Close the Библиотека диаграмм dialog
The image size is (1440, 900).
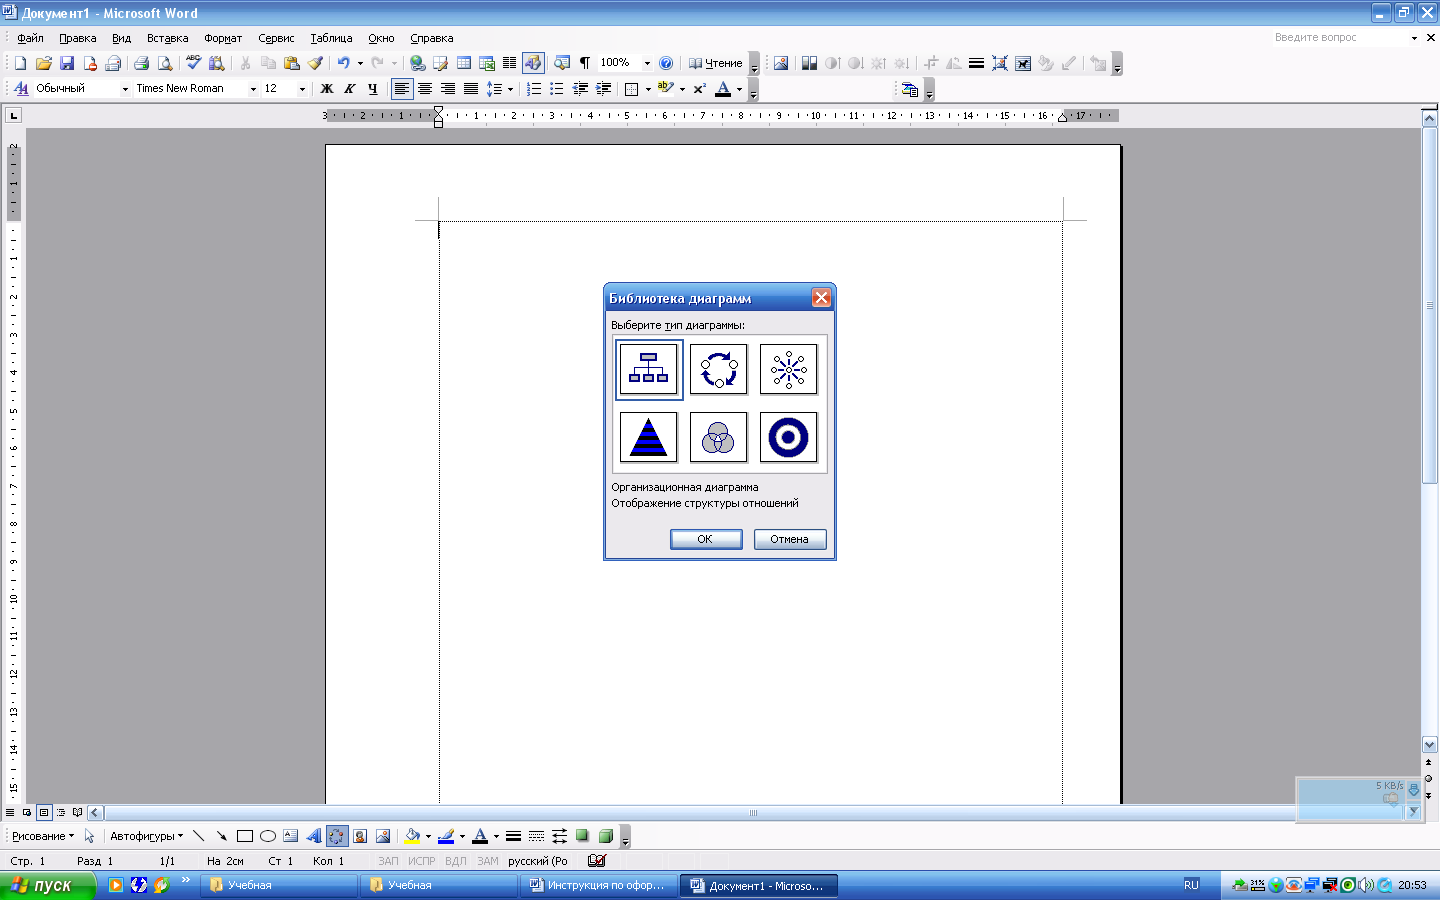821,298
